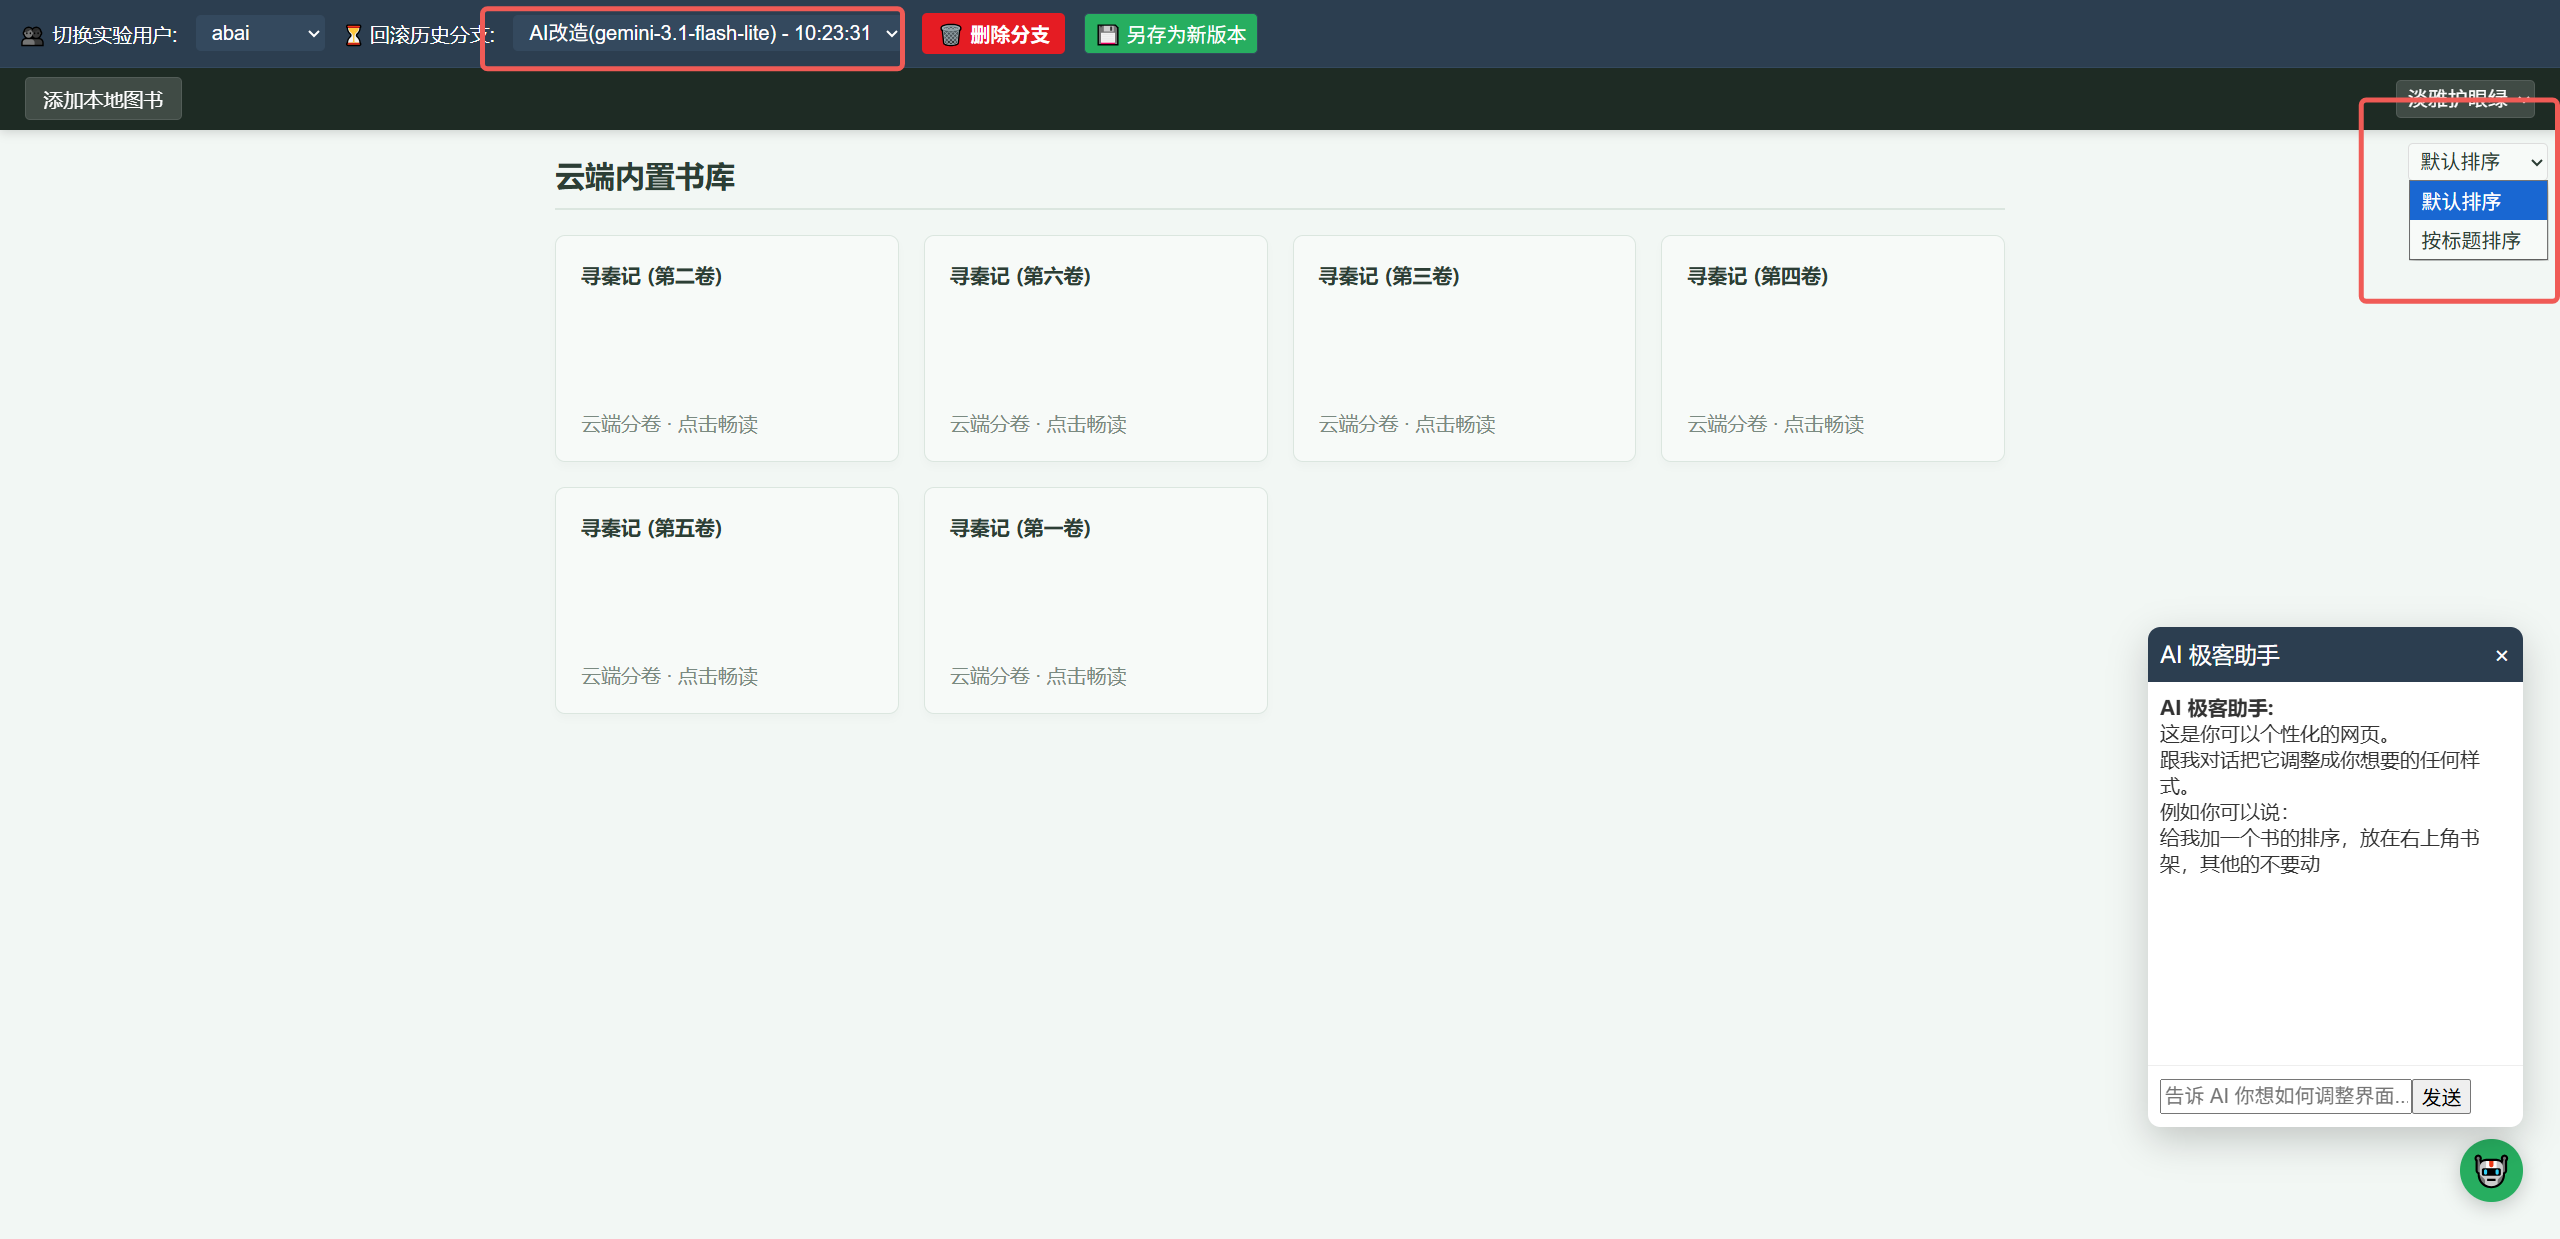Open the 淡雅护眼绿 theme dropdown
2560x1239 pixels.
(x=2464, y=98)
